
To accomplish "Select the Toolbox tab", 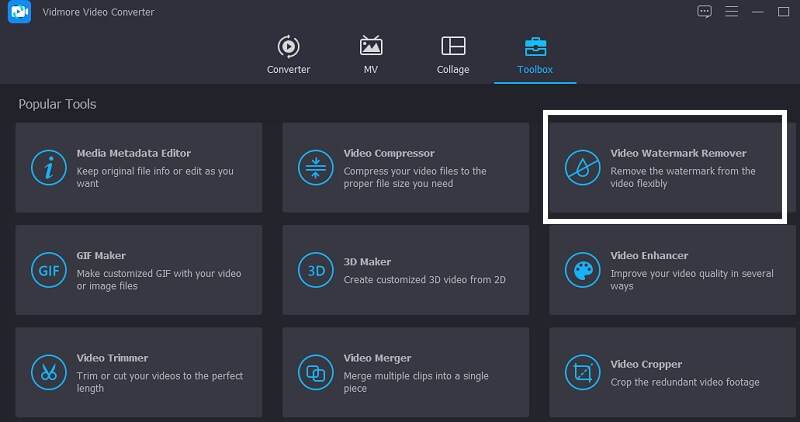I will point(535,55).
